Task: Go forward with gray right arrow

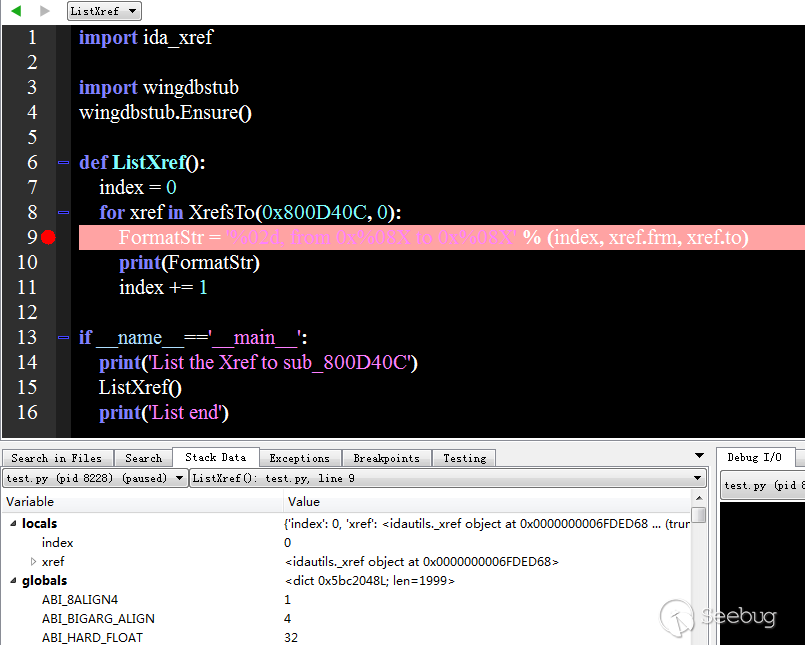Action: tap(45, 11)
